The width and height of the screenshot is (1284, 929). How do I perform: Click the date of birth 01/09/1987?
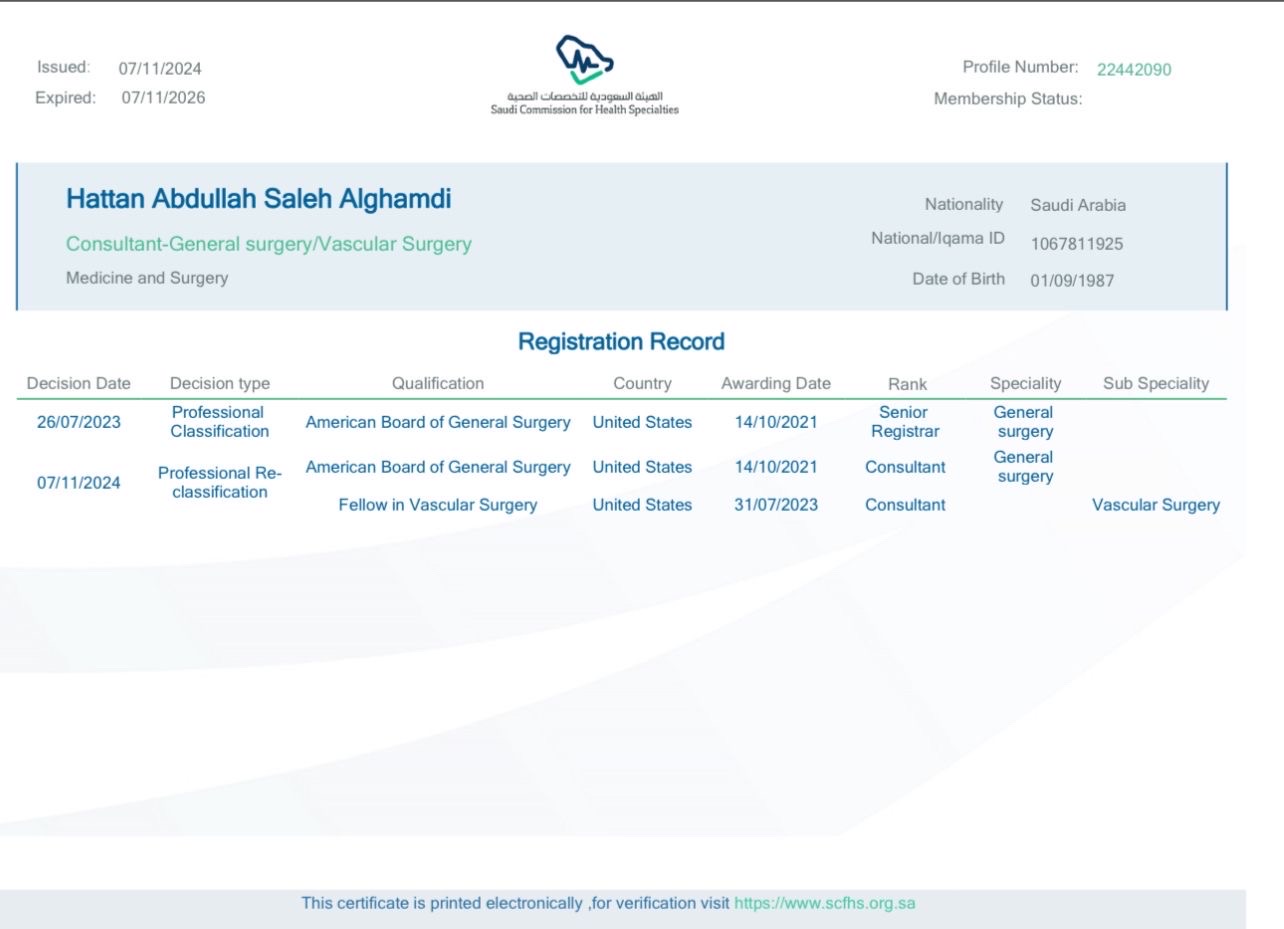1071,281
